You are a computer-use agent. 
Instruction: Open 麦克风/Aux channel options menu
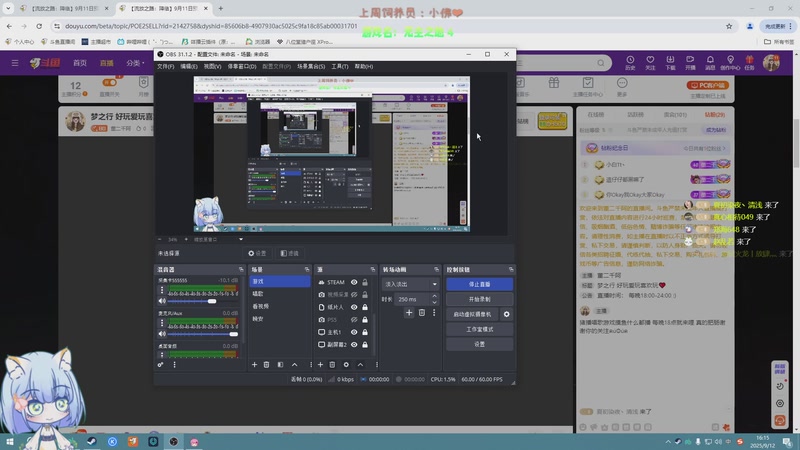[x=162, y=323]
